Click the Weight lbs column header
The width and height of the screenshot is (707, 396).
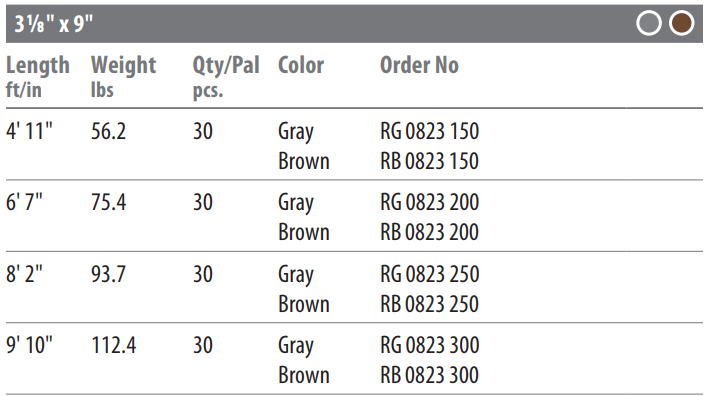click(x=124, y=77)
